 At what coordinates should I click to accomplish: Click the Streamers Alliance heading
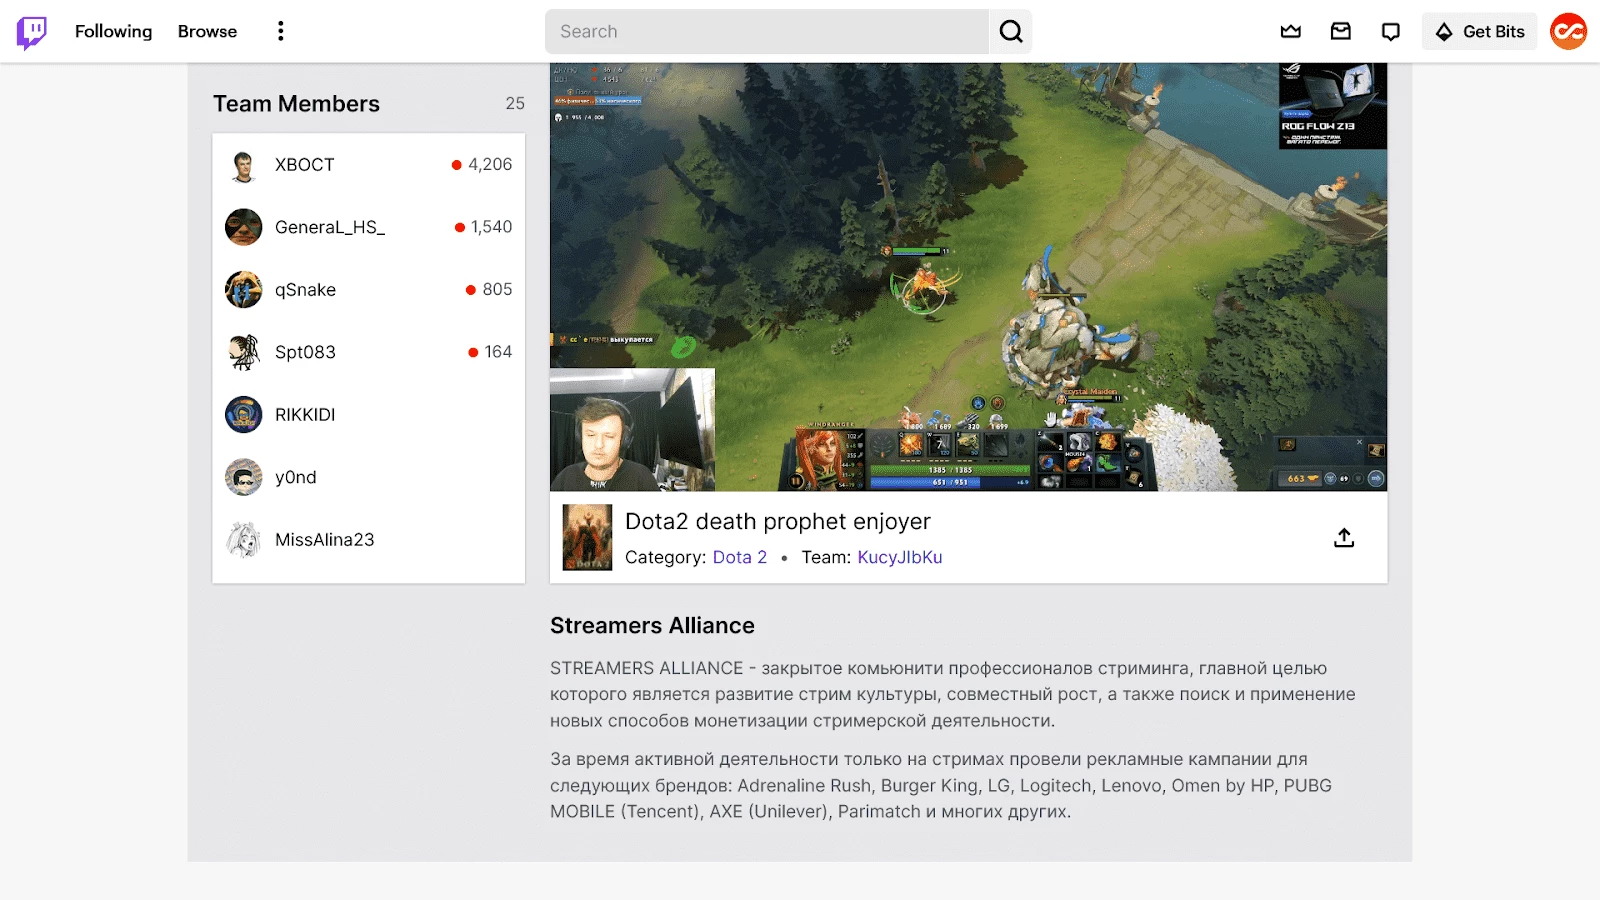652,626
